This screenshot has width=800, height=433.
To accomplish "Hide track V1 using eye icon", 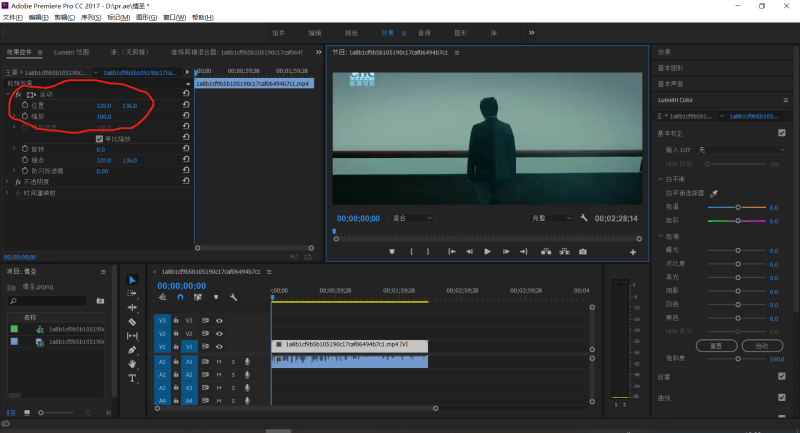I will (x=219, y=346).
